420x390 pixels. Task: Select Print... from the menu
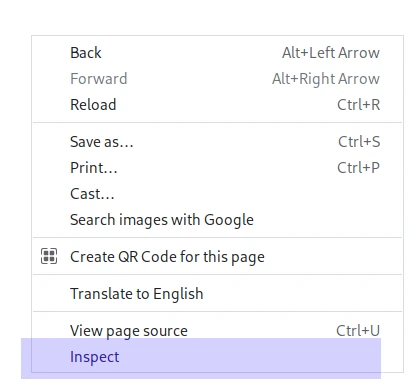(x=217, y=168)
